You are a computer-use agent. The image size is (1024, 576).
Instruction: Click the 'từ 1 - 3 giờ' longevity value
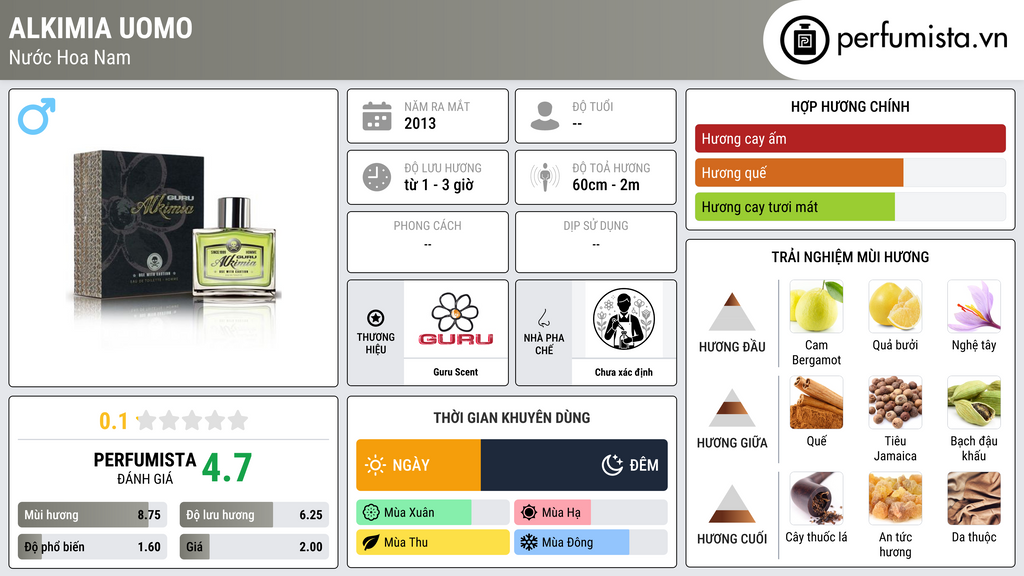click(438, 185)
